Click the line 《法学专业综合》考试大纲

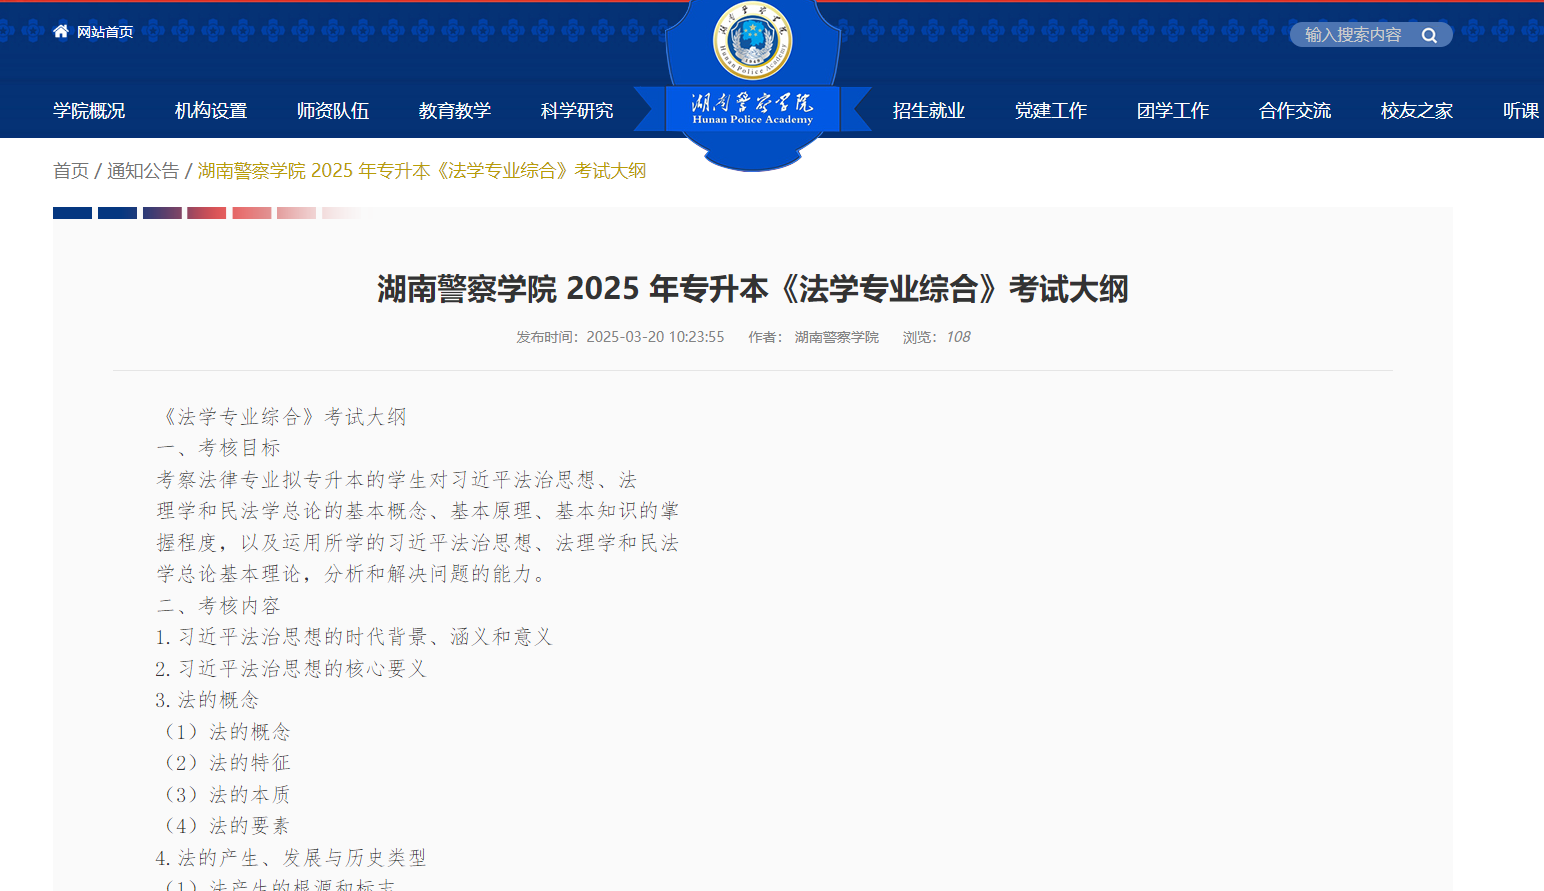282,417
